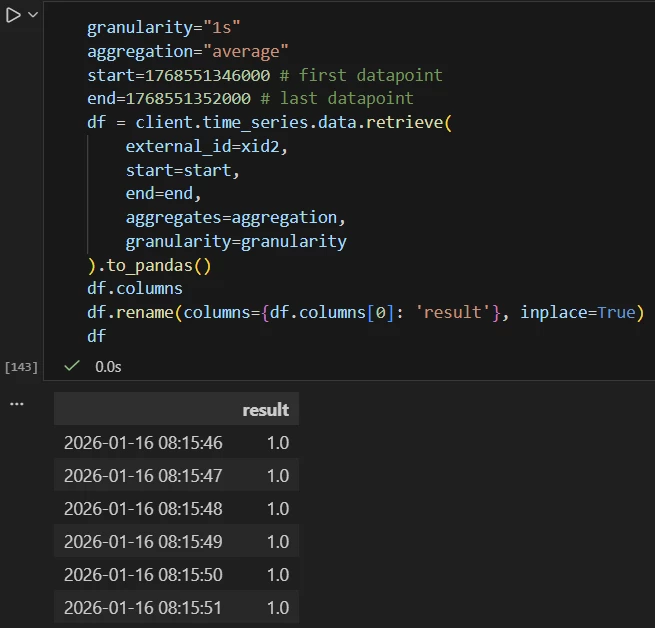655x628 pixels.
Task: Click the execution count [143] label
Action: click(21, 367)
